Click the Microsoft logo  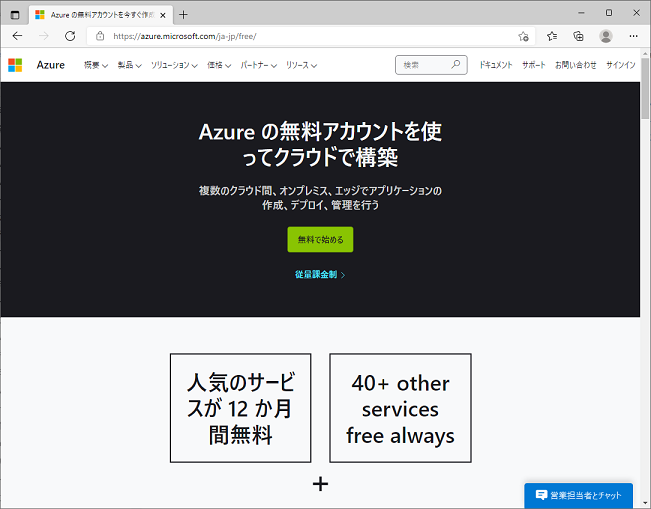click(x=15, y=65)
